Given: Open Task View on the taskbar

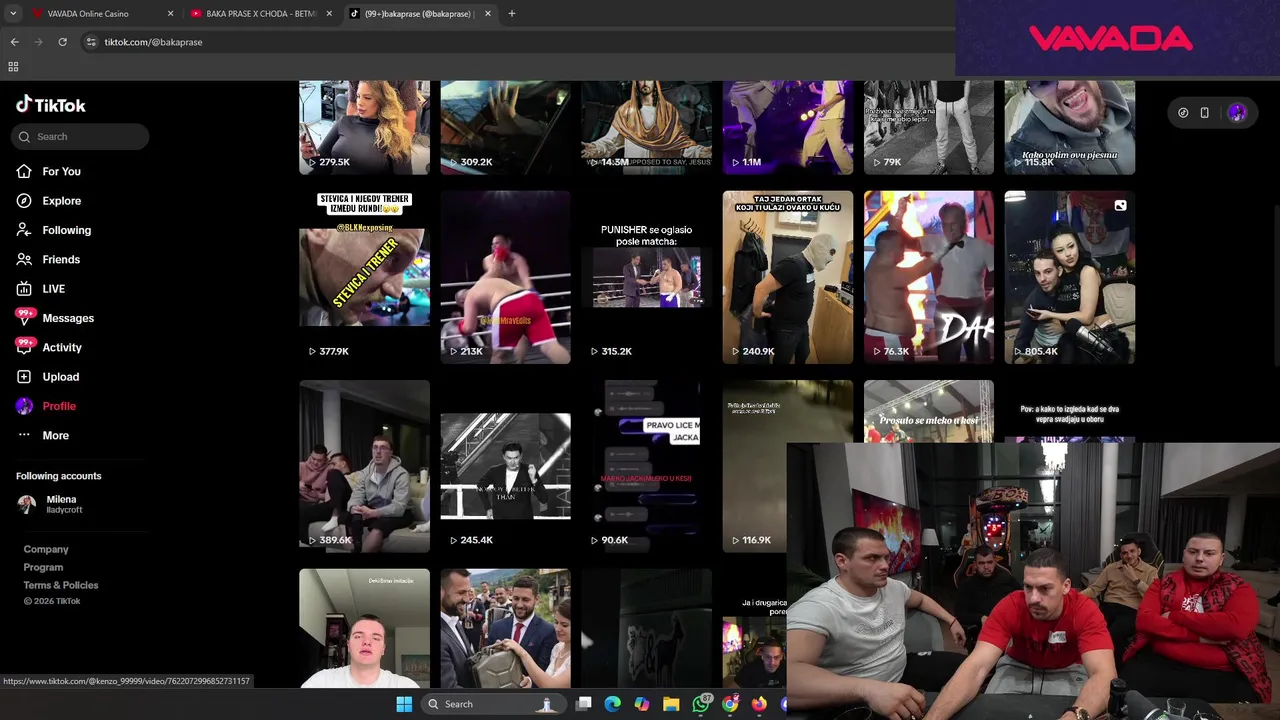Looking at the screenshot, I should point(584,704).
